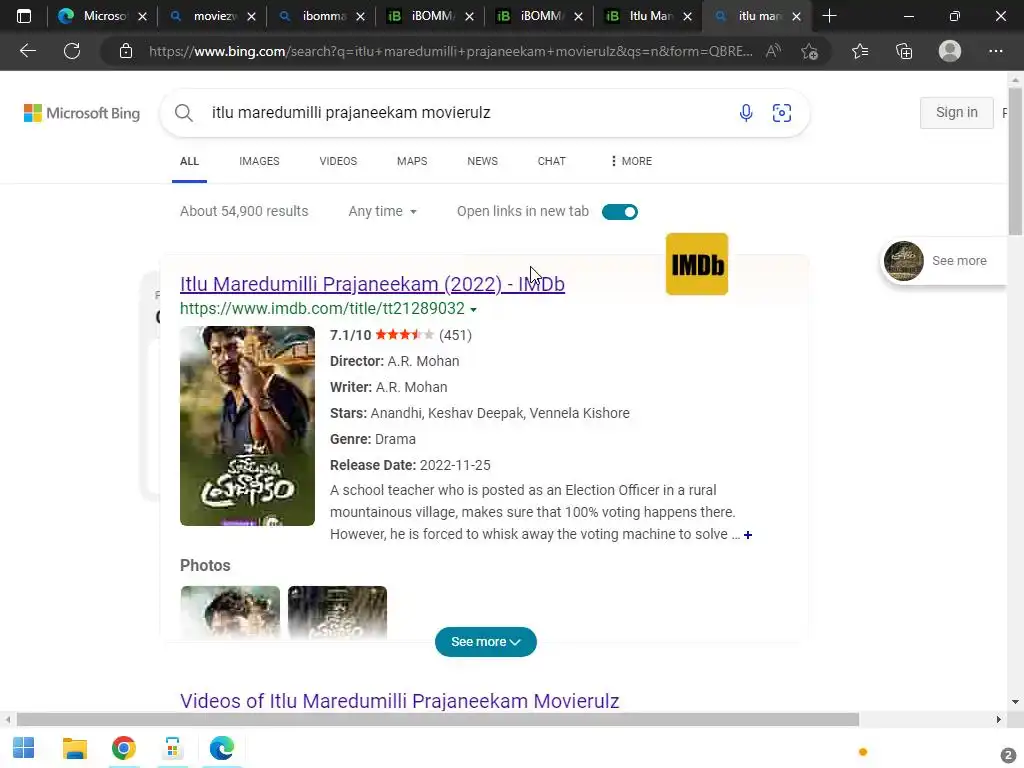The height and width of the screenshot is (768, 1024).
Task: Expand the full movie description plus
Action: point(748,535)
